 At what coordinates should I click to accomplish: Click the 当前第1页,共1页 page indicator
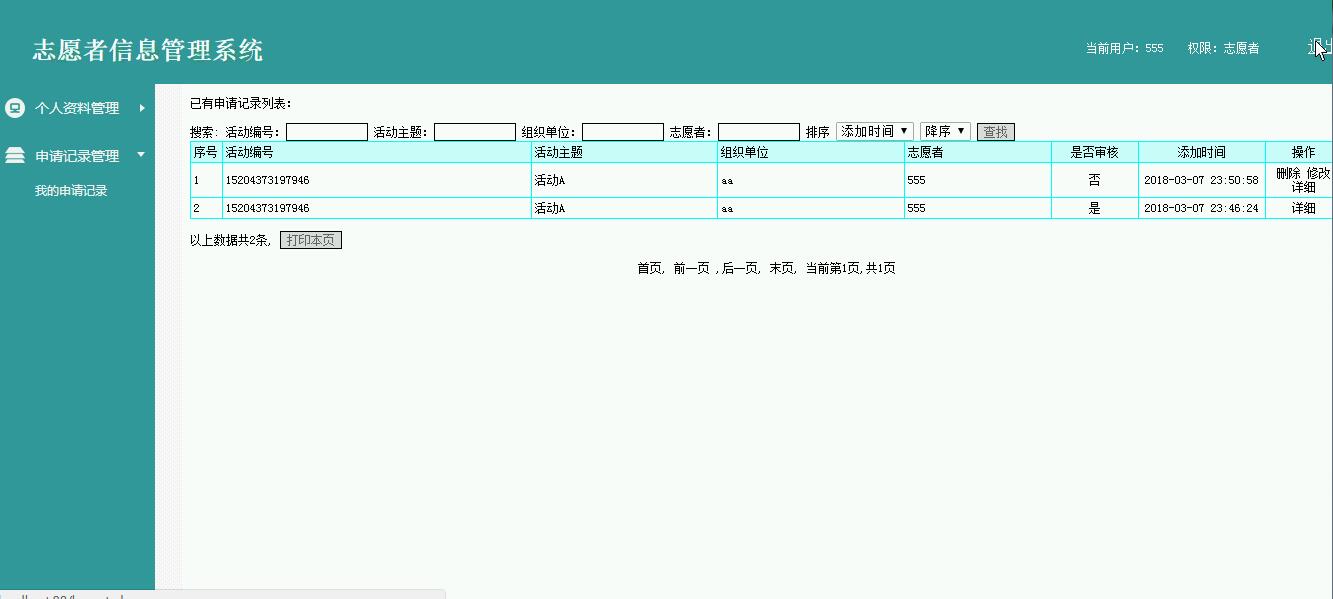coord(850,268)
